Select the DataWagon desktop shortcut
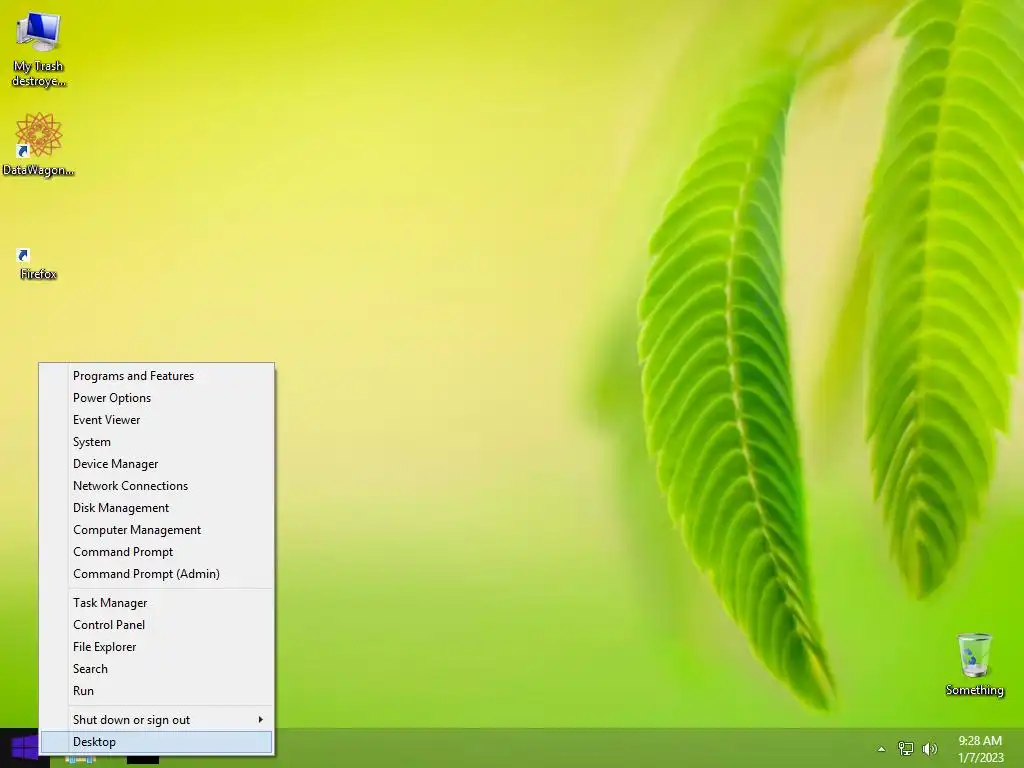This screenshot has height=768, width=1024. [x=39, y=144]
